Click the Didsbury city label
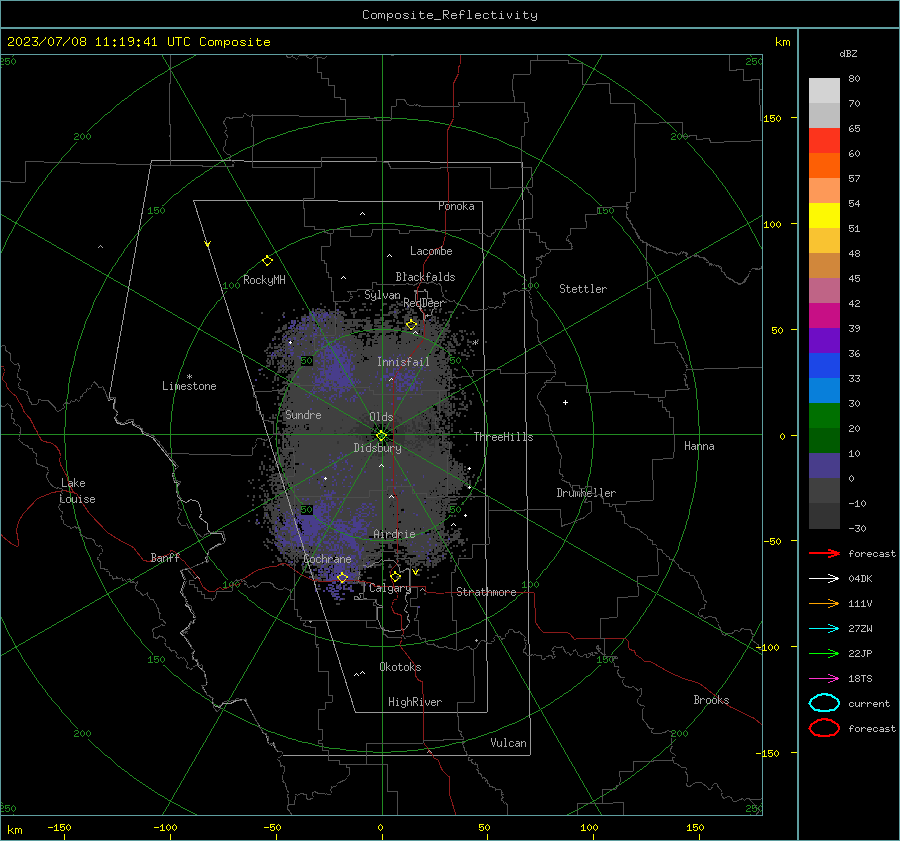This screenshot has height=841, width=900. tap(378, 448)
